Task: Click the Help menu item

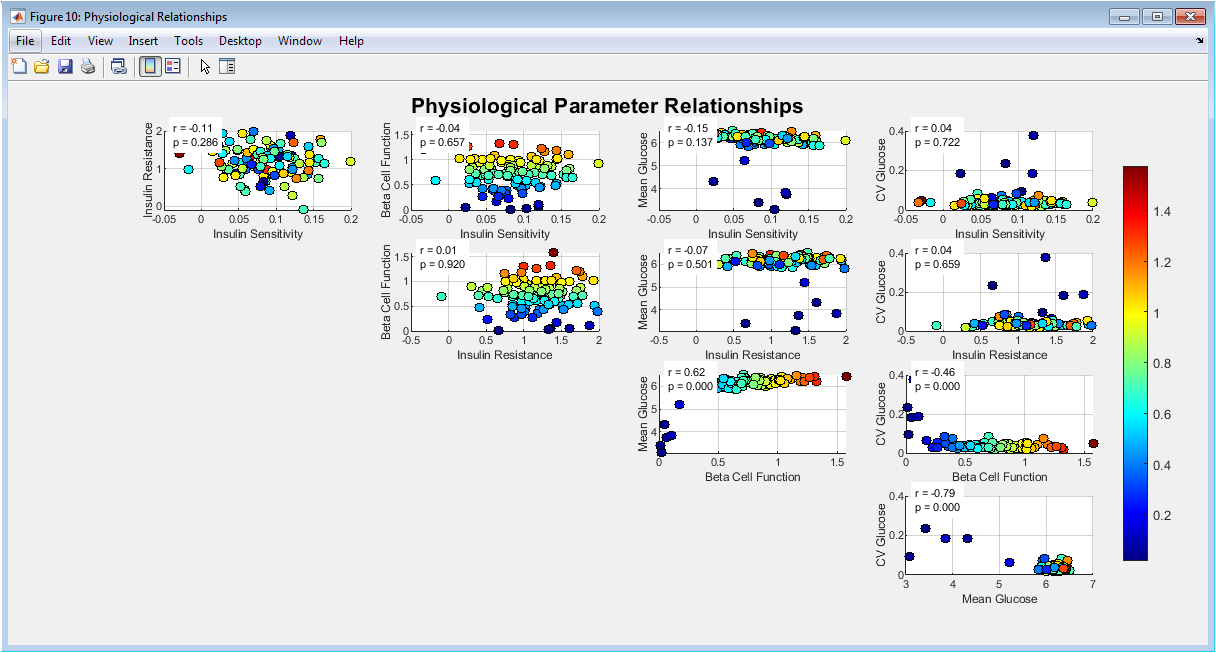Action: pyautogui.click(x=351, y=41)
